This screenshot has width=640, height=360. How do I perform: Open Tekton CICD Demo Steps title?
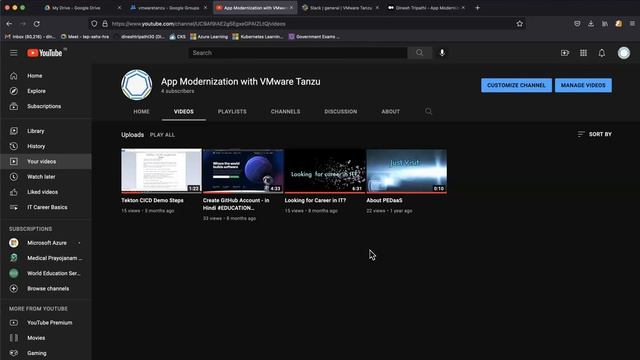(x=152, y=200)
